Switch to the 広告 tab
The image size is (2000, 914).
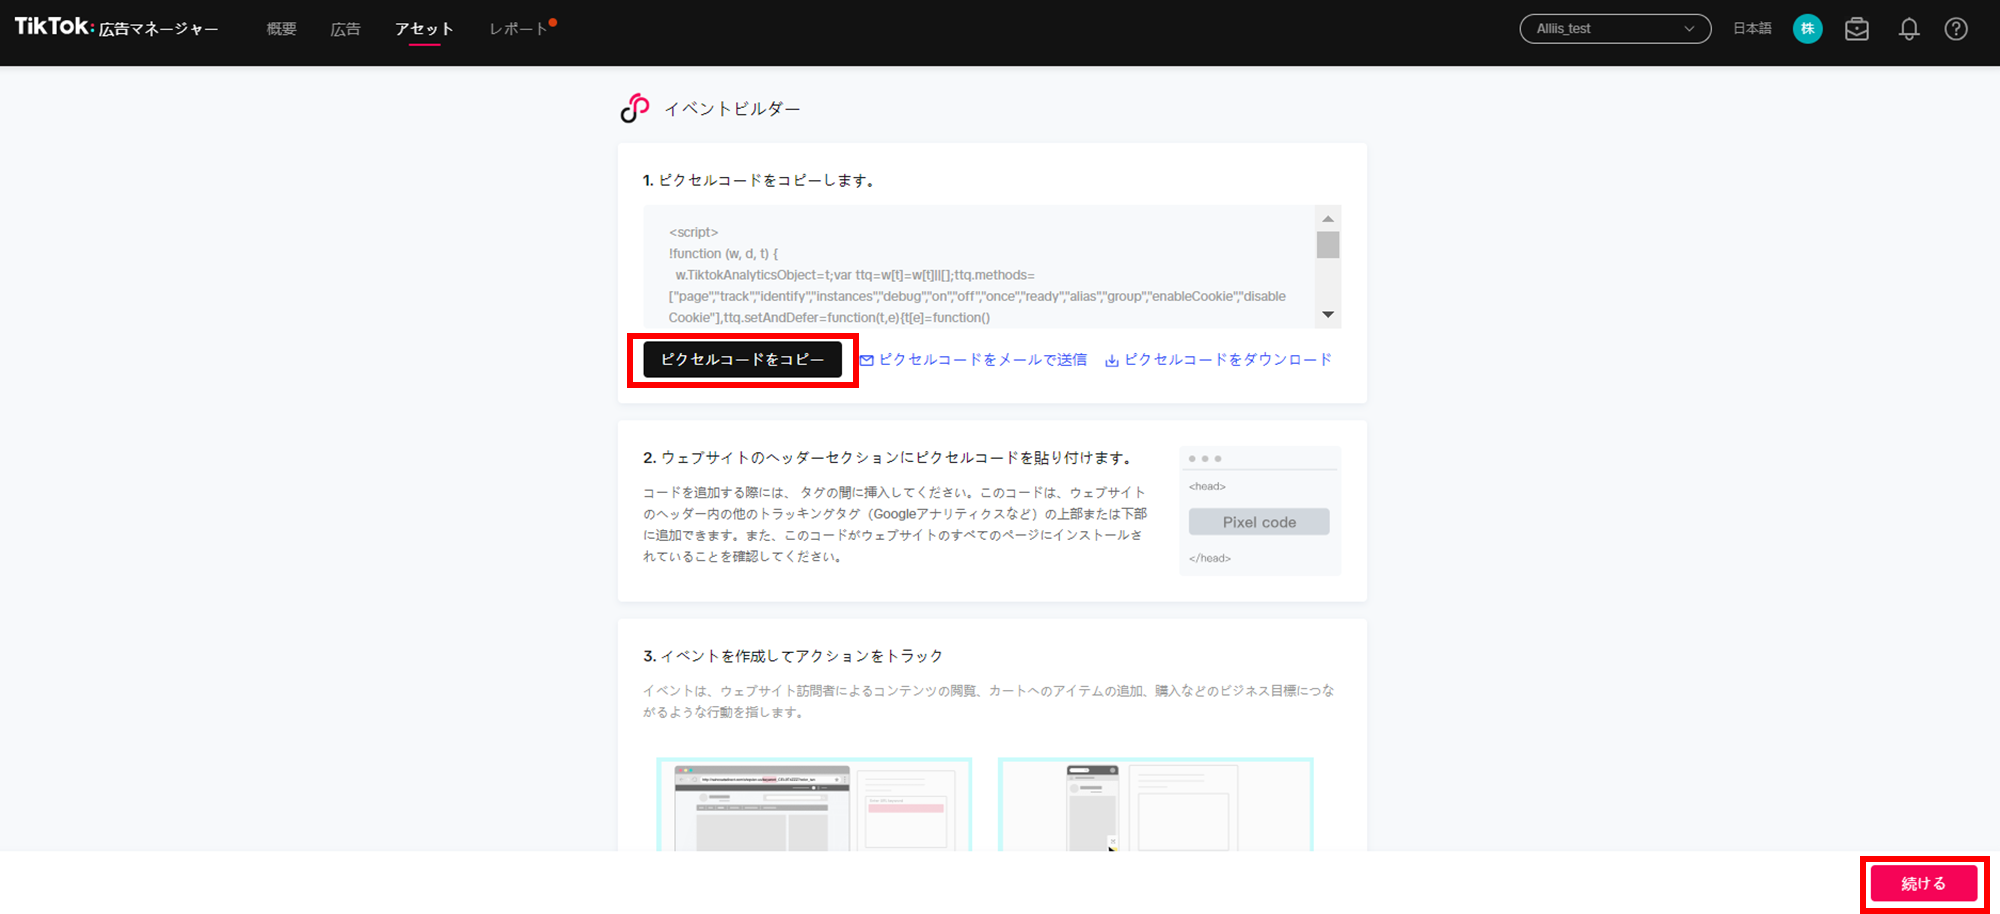(345, 29)
